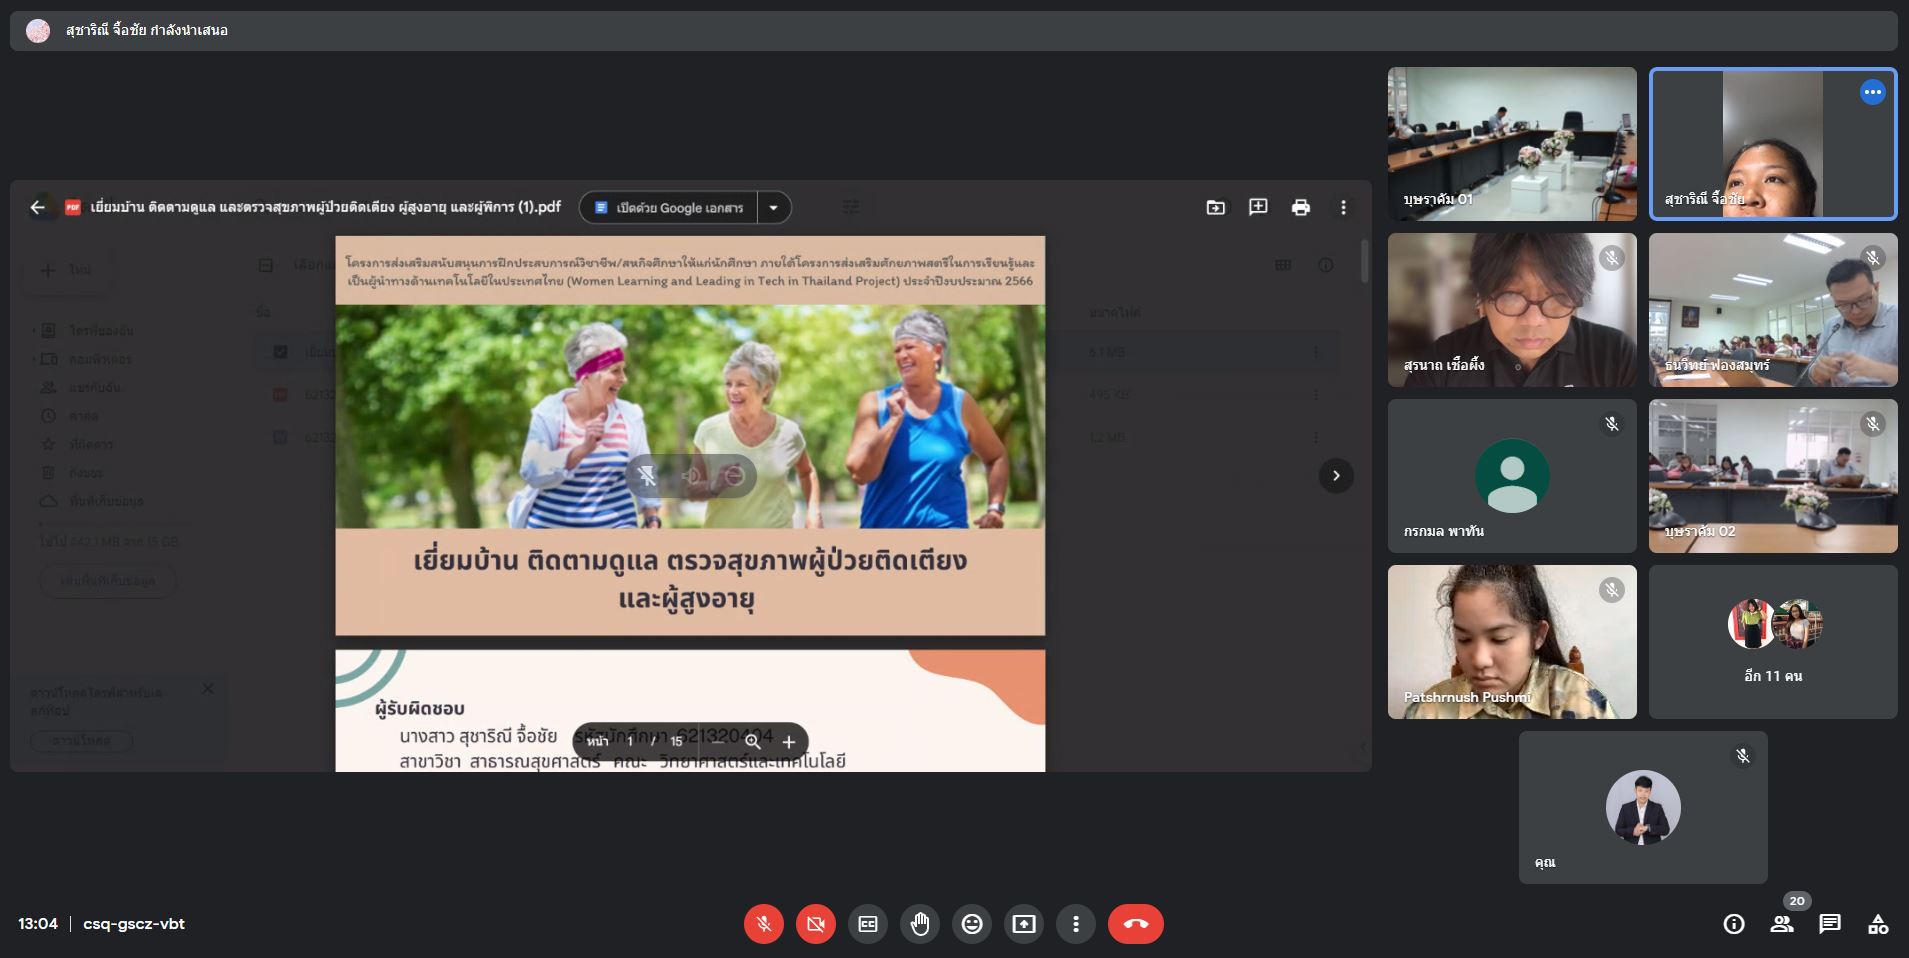Open the activities panel
The width and height of the screenshot is (1909, 958).
tap(1878, 924)
